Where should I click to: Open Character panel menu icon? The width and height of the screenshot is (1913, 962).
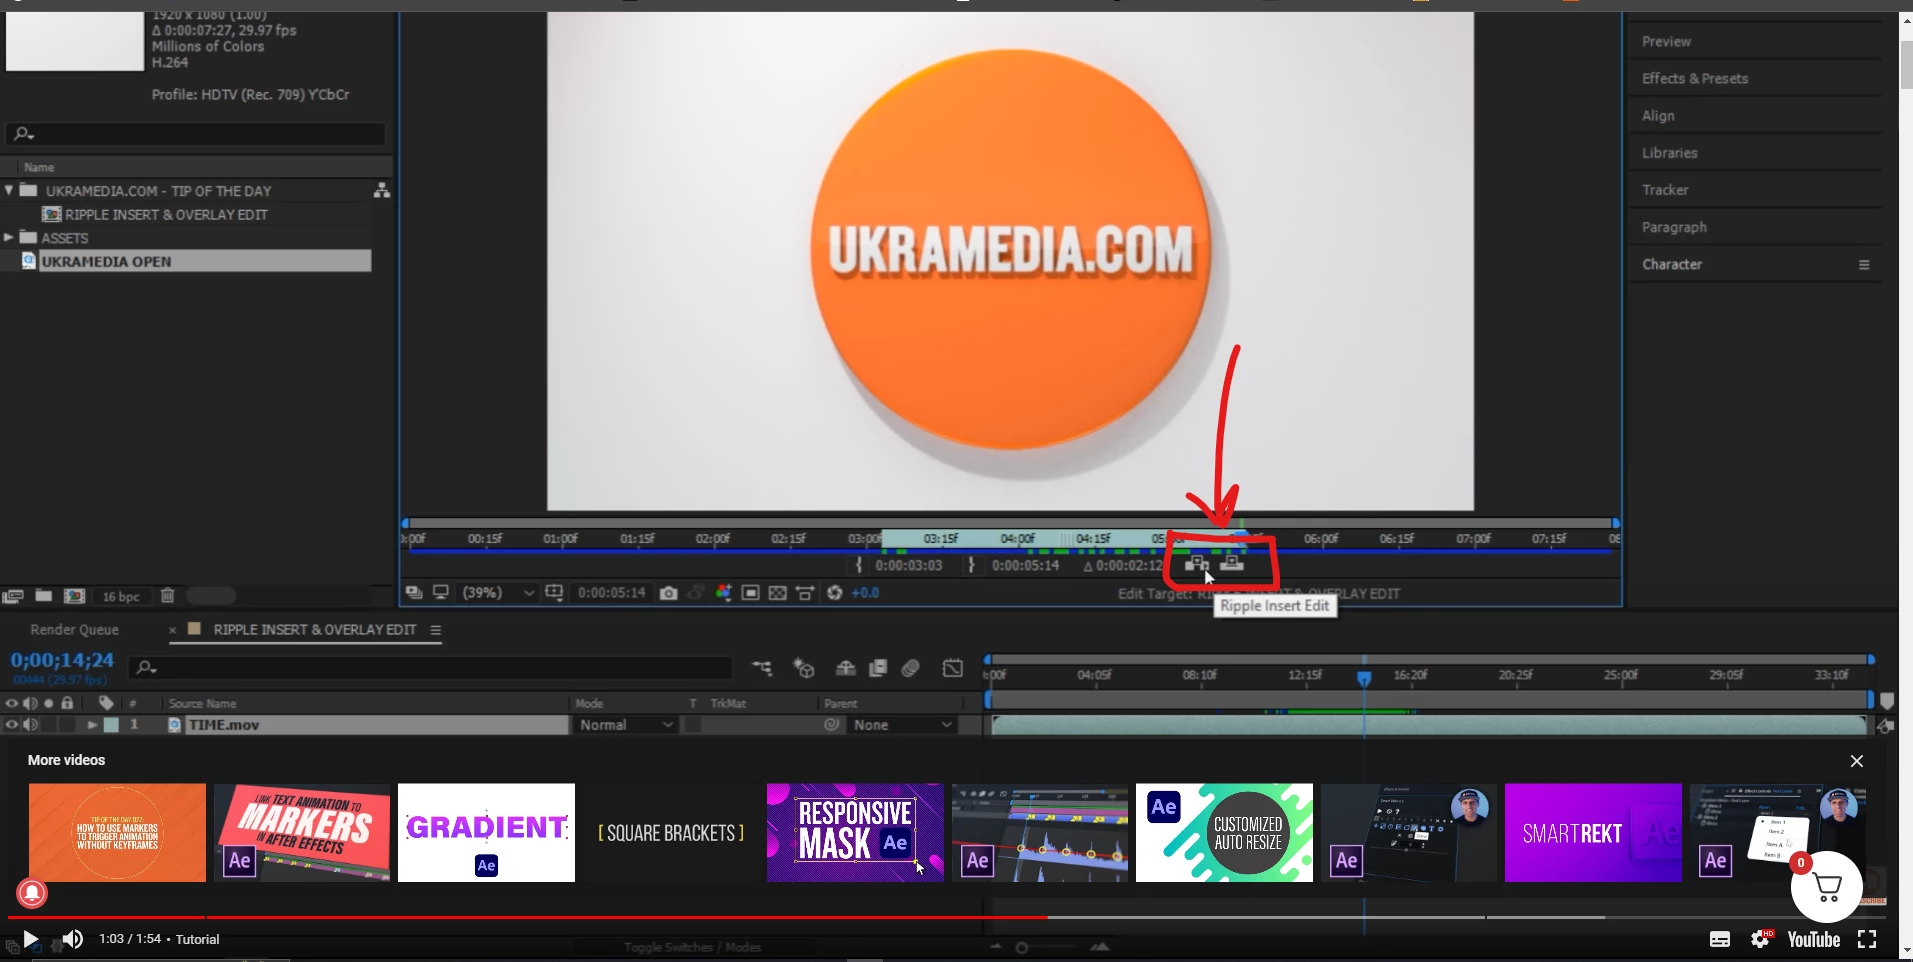[1864, 265]
